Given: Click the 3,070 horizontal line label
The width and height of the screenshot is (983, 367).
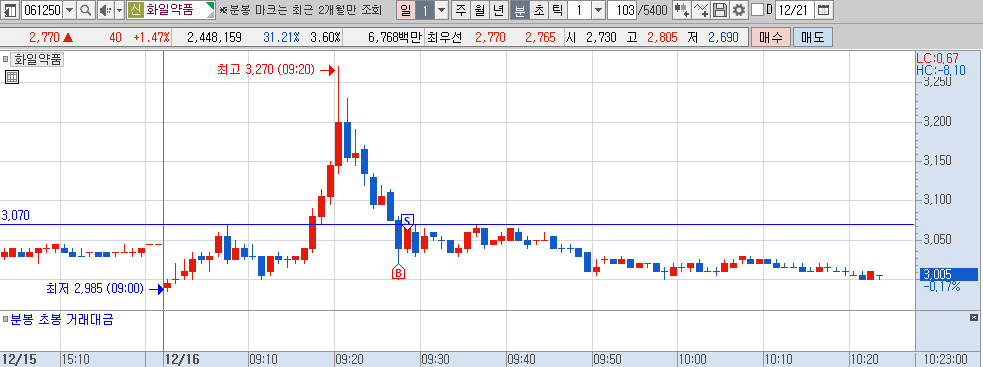Looking at the screenshot, I should pos(16,216).
